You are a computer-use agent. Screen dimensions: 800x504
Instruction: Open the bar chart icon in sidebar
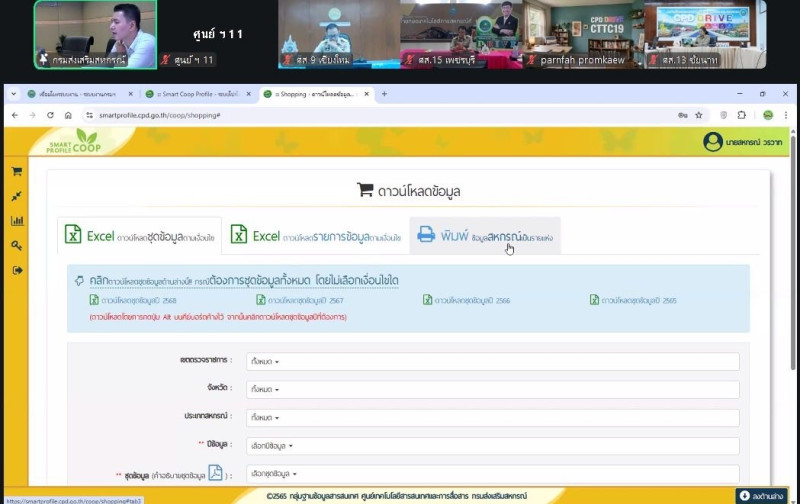click(17, 221)
